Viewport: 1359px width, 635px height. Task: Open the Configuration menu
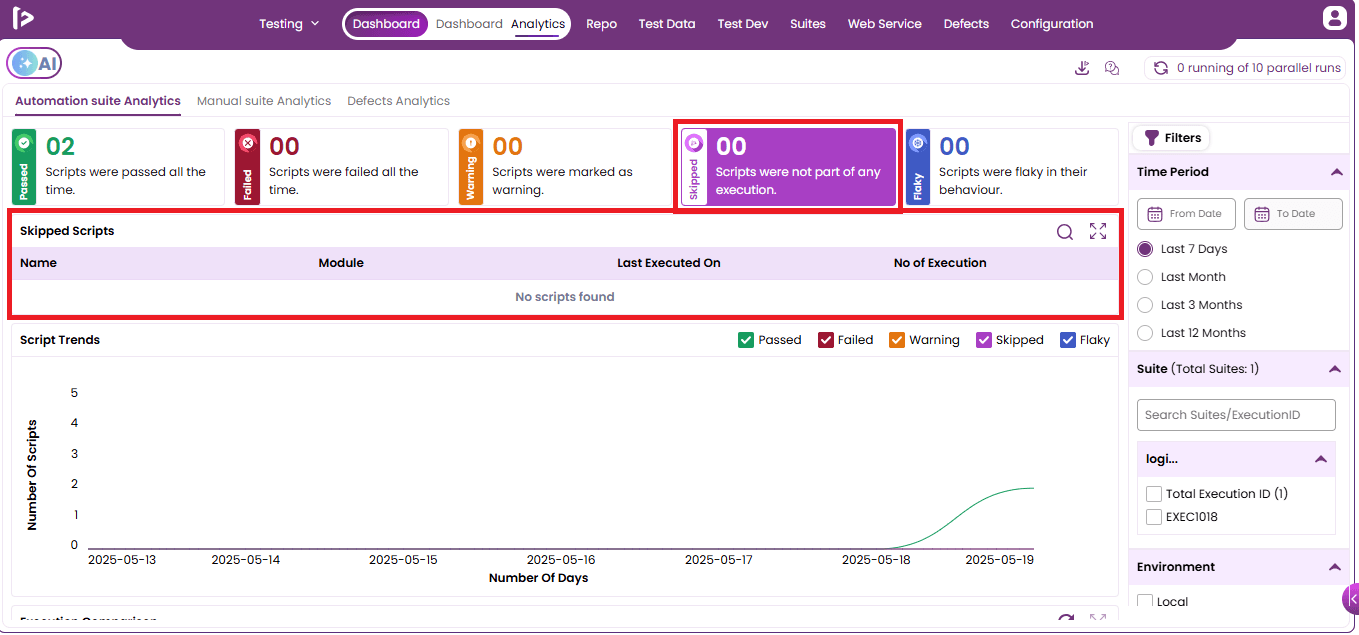coord(1052,24)
